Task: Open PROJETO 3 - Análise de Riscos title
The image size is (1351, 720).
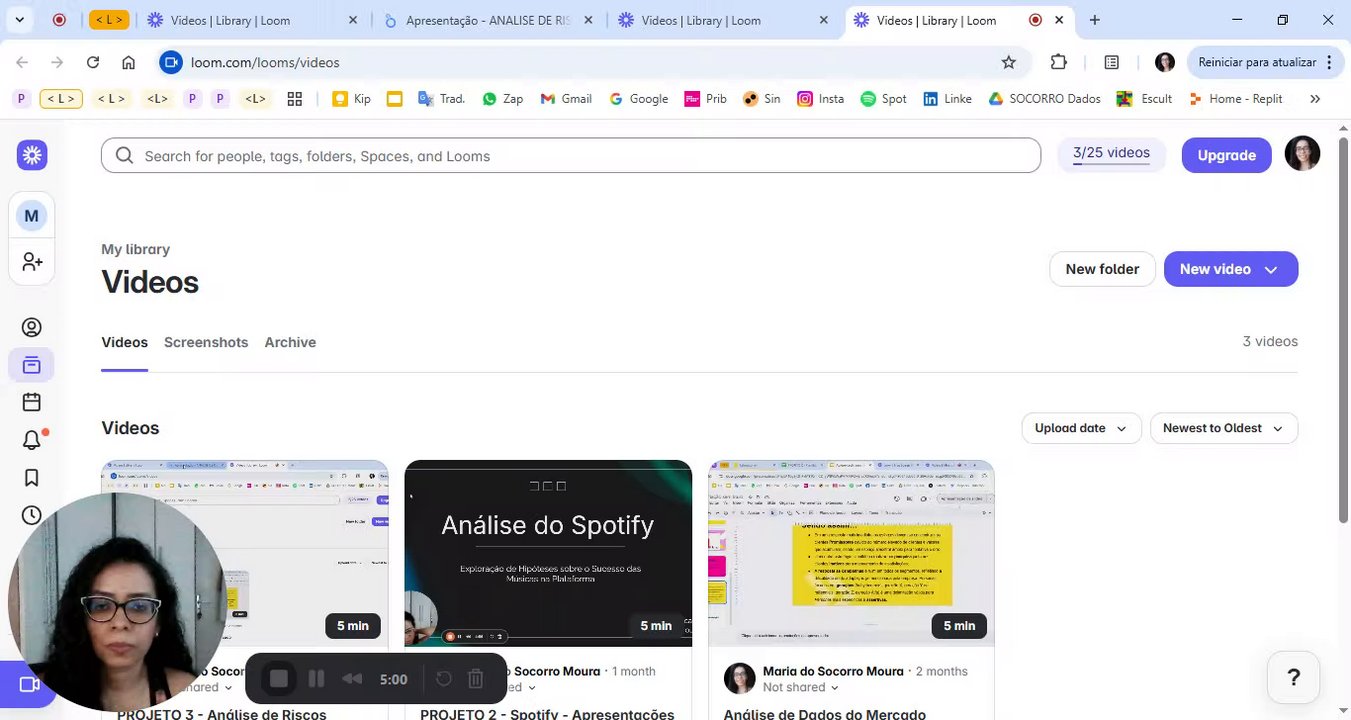Action: [222, 714]
